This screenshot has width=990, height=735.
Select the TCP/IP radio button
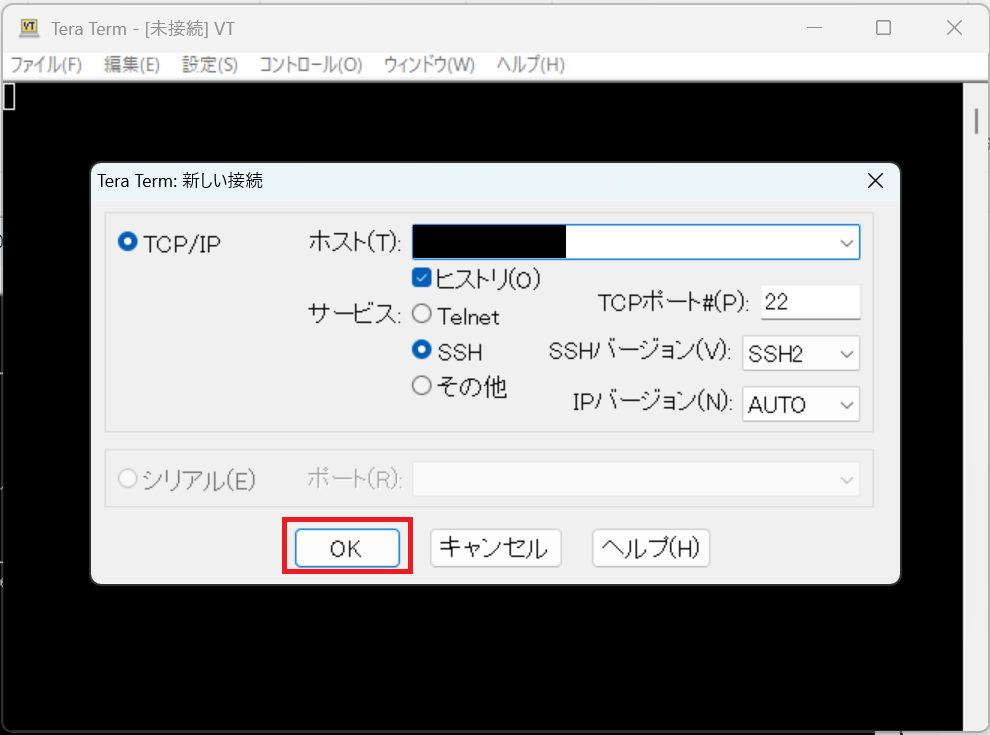(x=128, y=242)
